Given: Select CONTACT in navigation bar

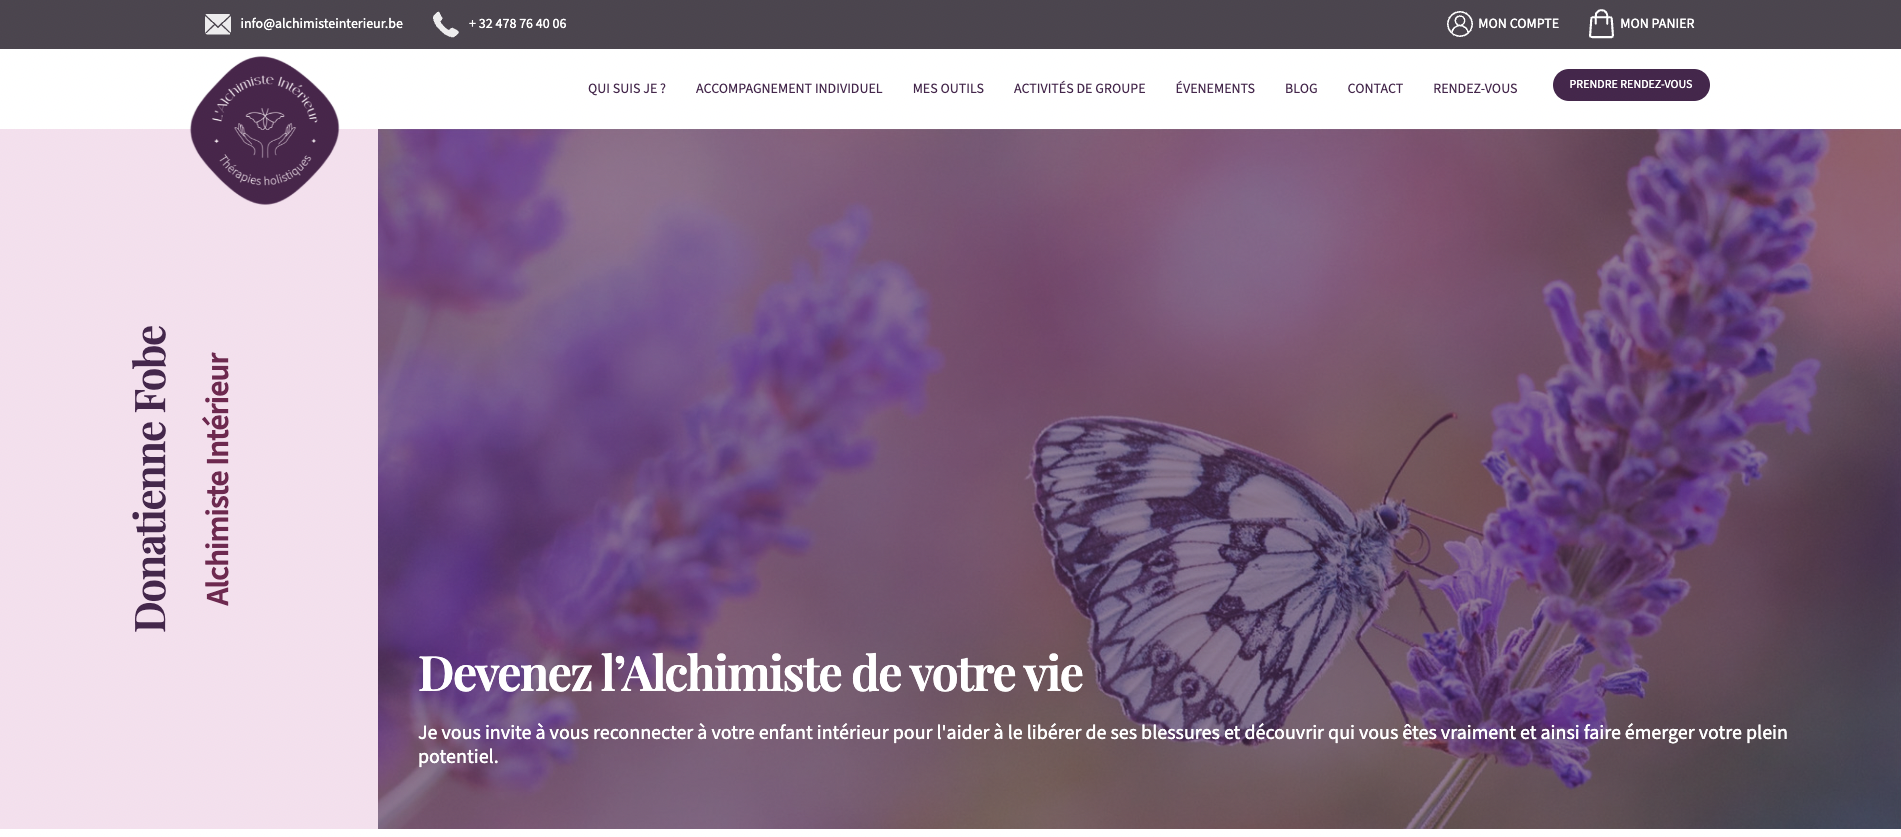Looking at the screenshot, I should tap(1375, 89).
